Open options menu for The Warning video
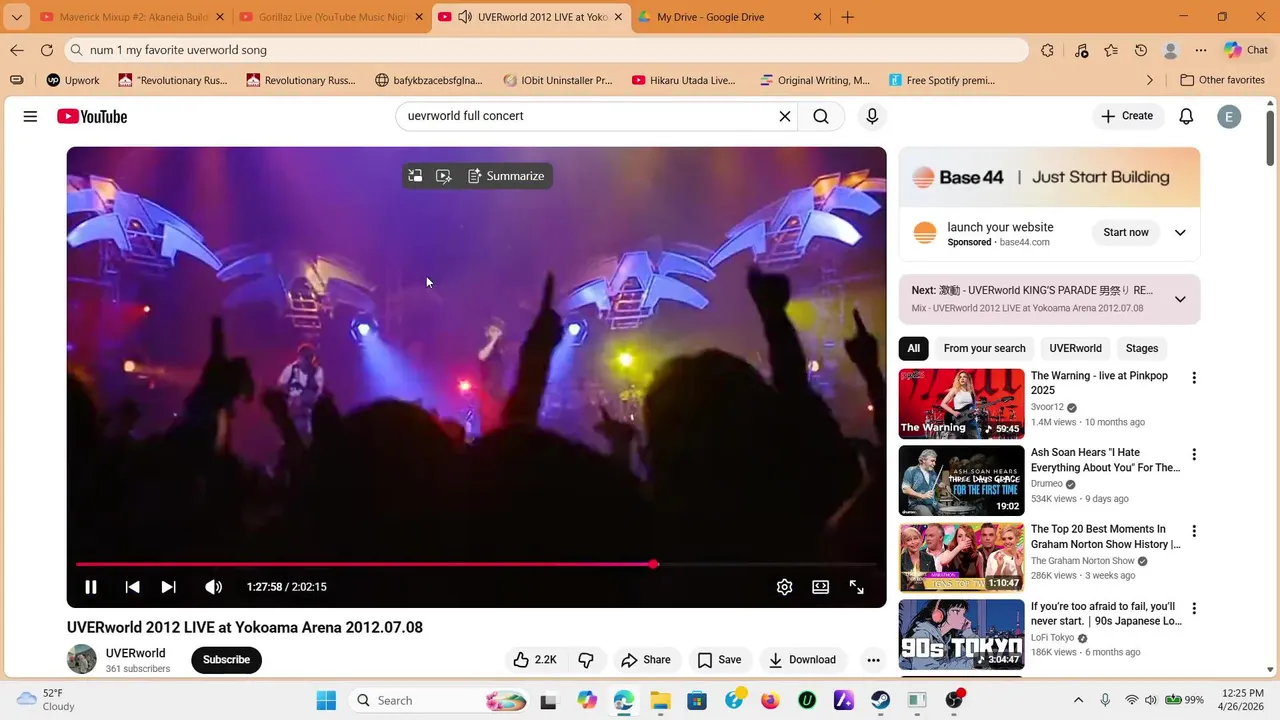This screenshot has width=1280, height=720. pos(1193,378)
